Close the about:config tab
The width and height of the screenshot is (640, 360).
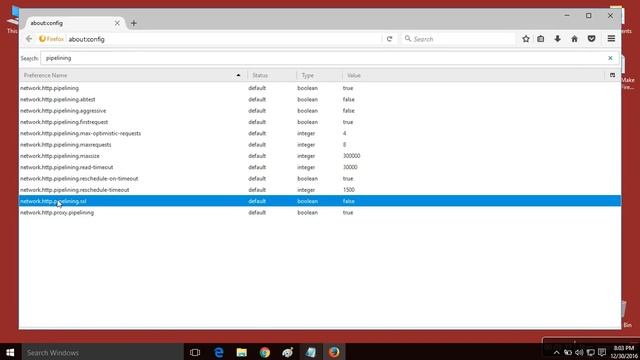point(117,23)
